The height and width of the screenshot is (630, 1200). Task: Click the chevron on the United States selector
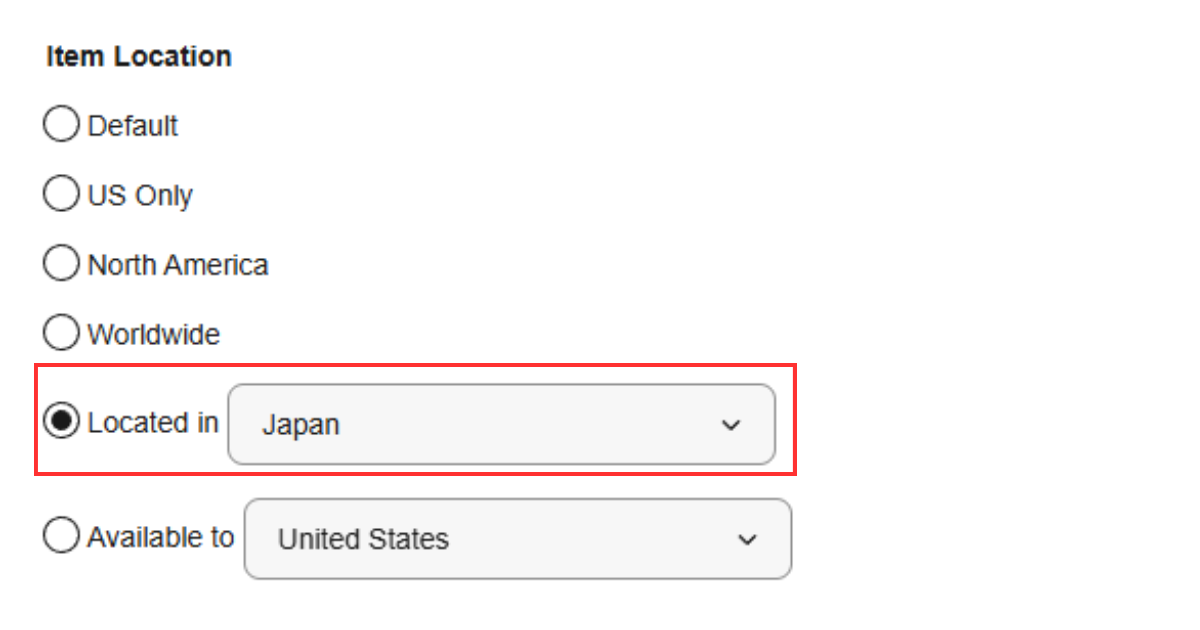(x=746, y=539)
